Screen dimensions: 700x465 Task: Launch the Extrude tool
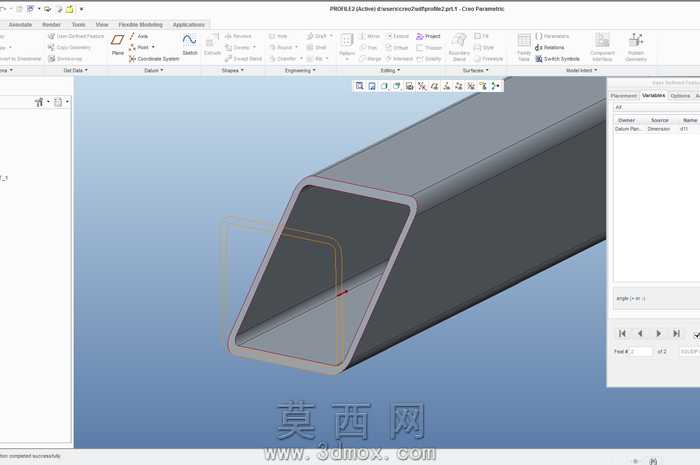pyautogui.click(x=212, y=44)
